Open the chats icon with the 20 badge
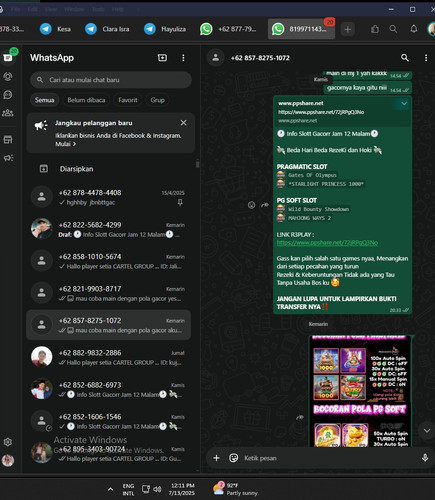The image size is (435, 500). pyautogui.click(x=8, y=58)
